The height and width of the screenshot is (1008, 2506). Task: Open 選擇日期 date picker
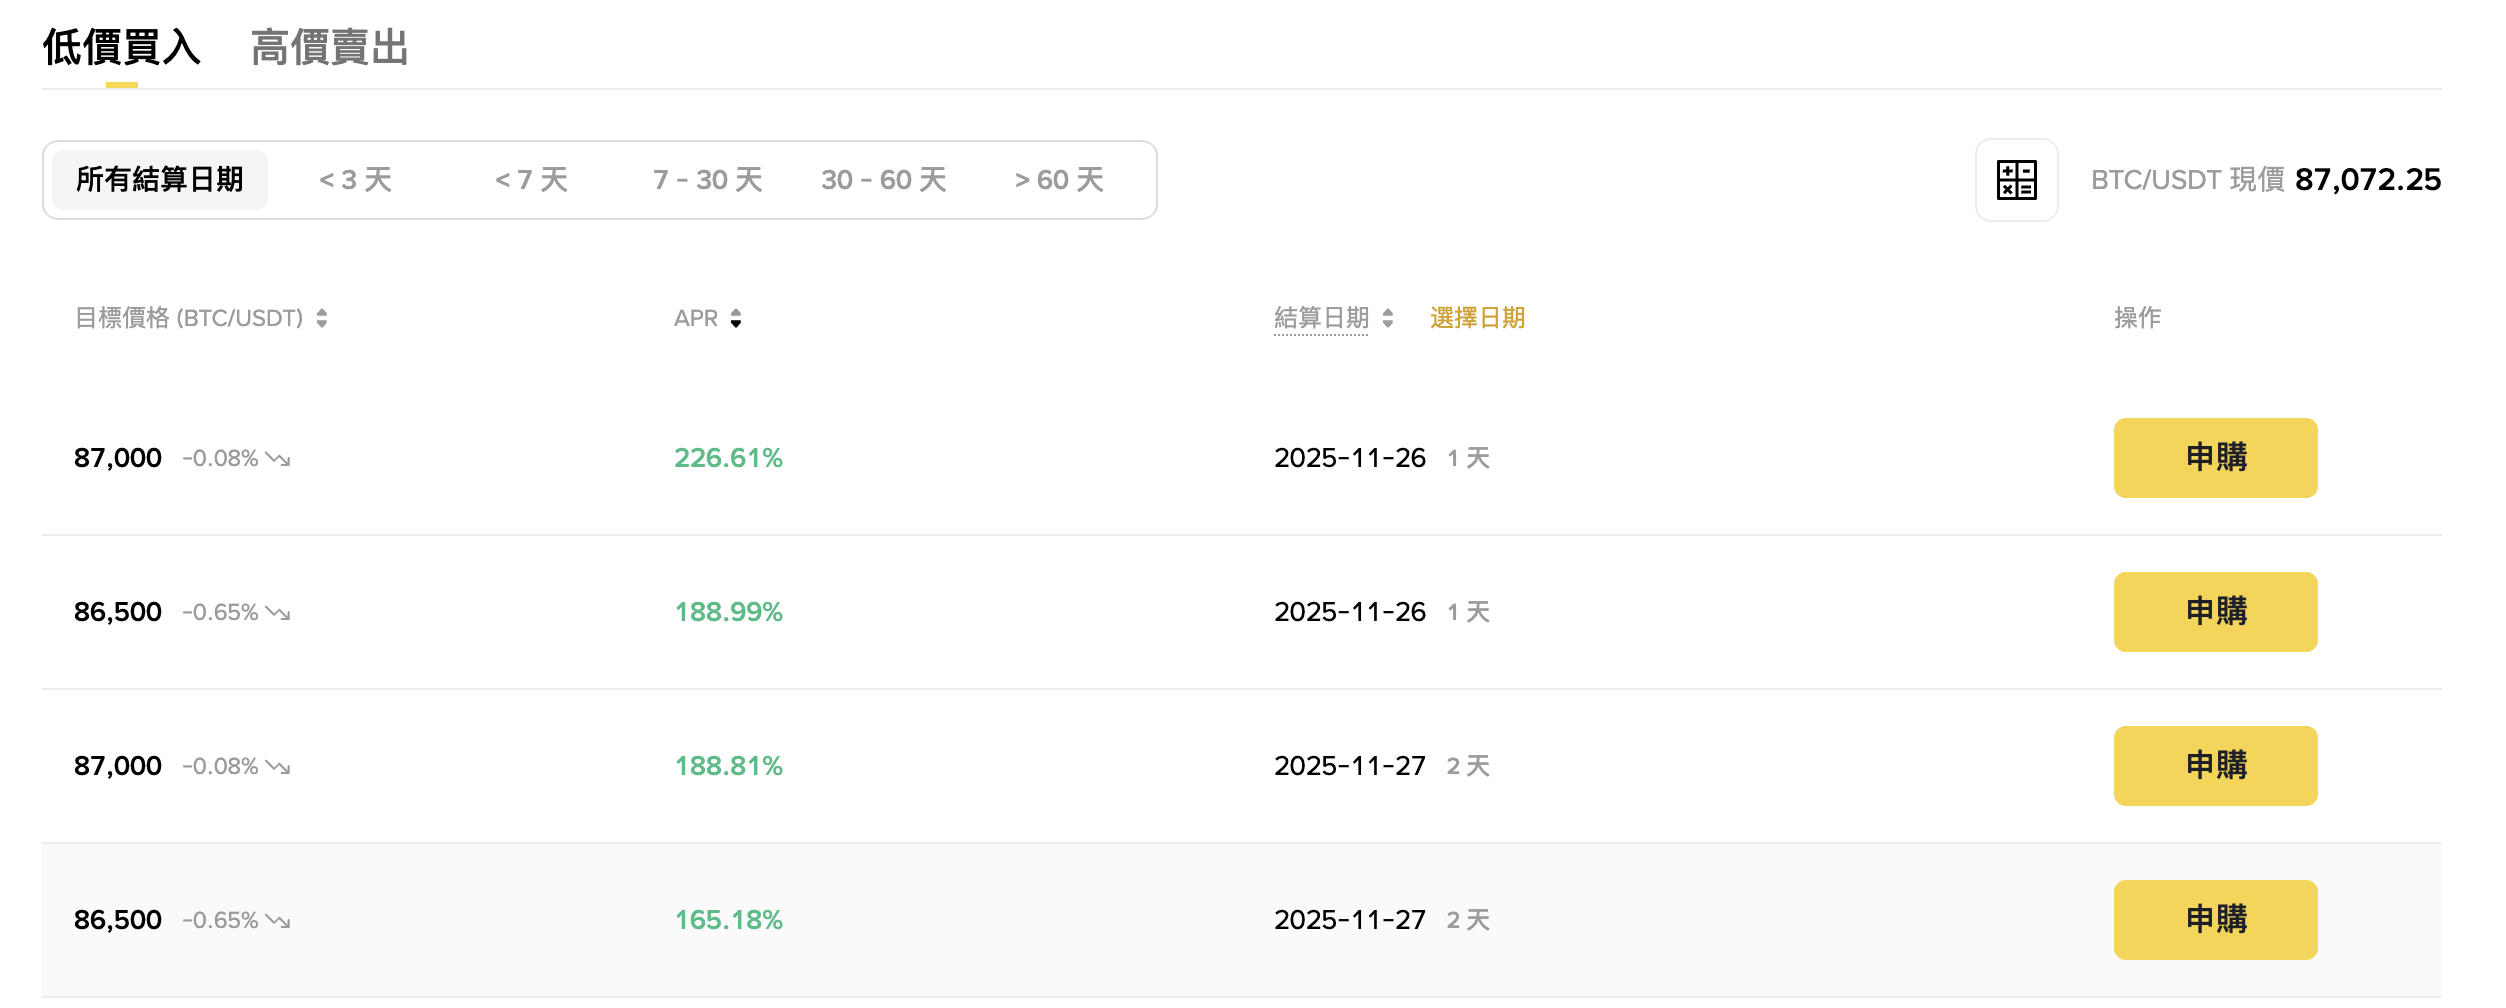(x=1479, y=319)
